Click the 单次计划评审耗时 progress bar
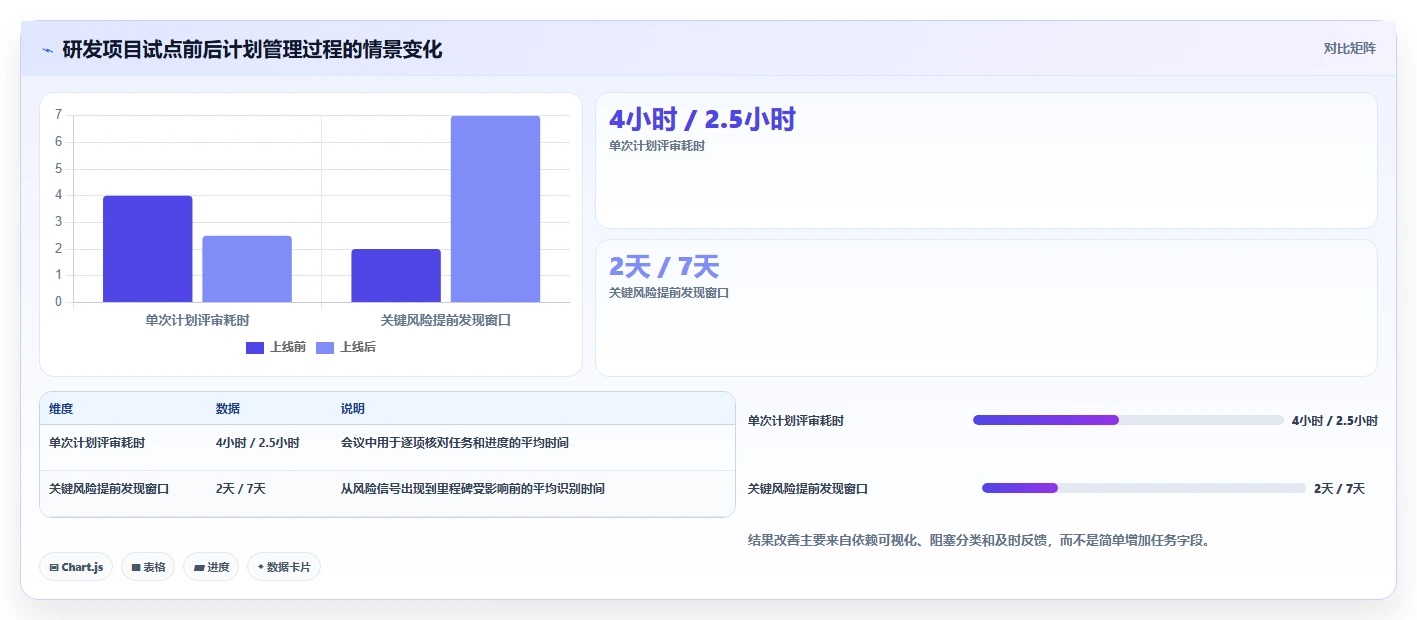The image size is (1417, 620). point(1128,420)
